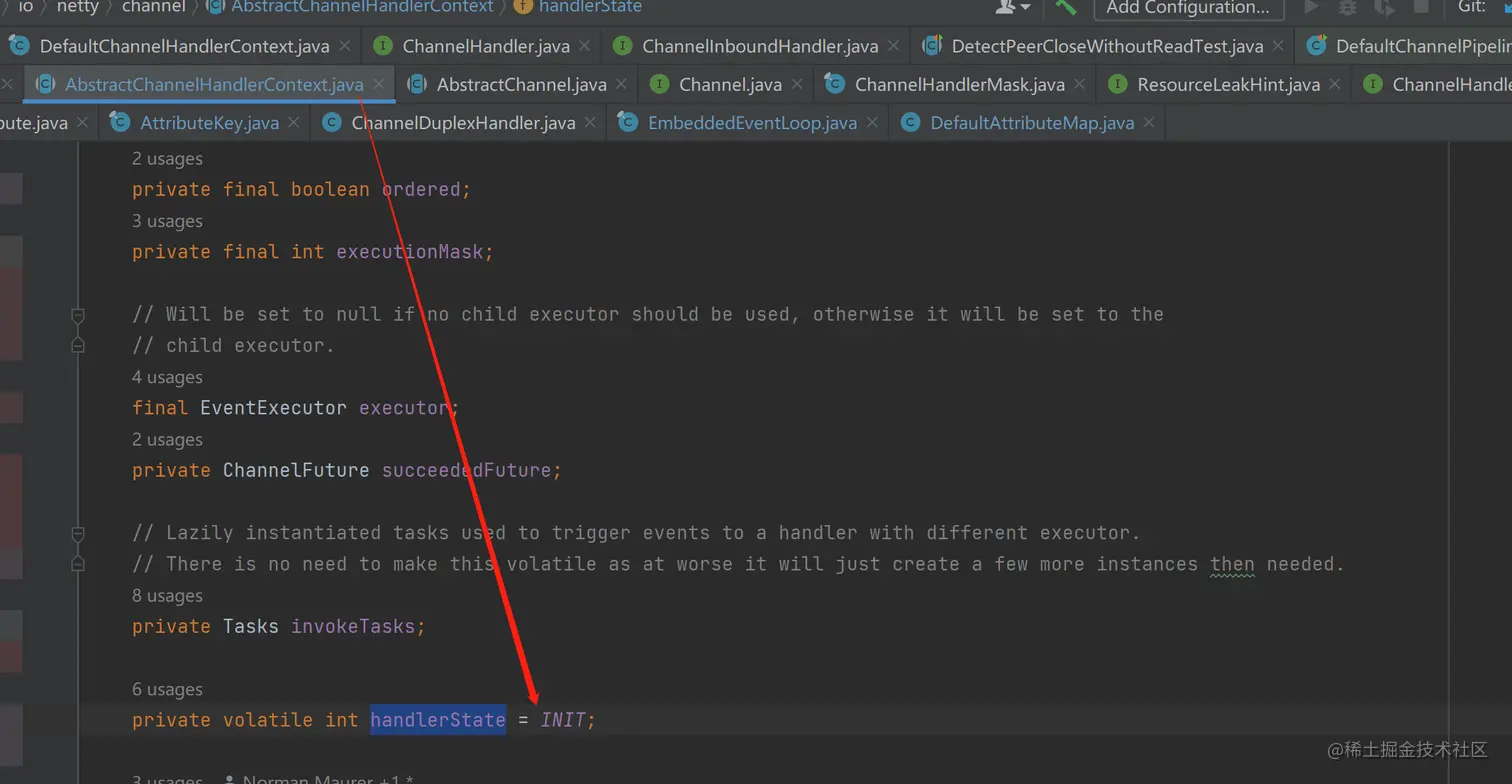Click the underlined word "then" in the comment

[1232, 564]
